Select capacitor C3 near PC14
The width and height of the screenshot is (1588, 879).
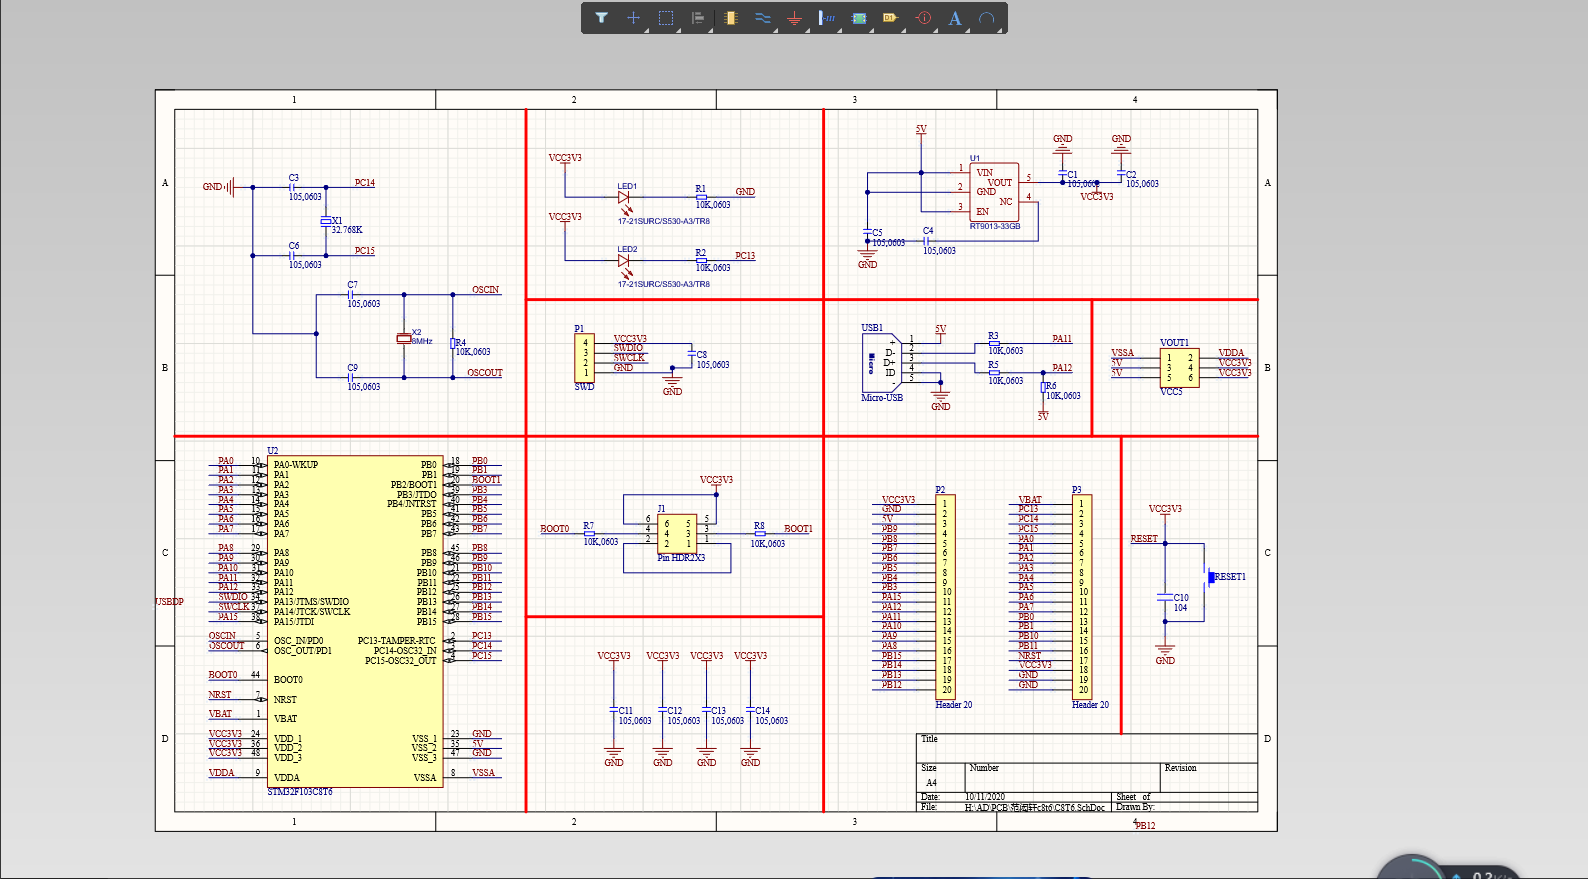tap(293, 187)
